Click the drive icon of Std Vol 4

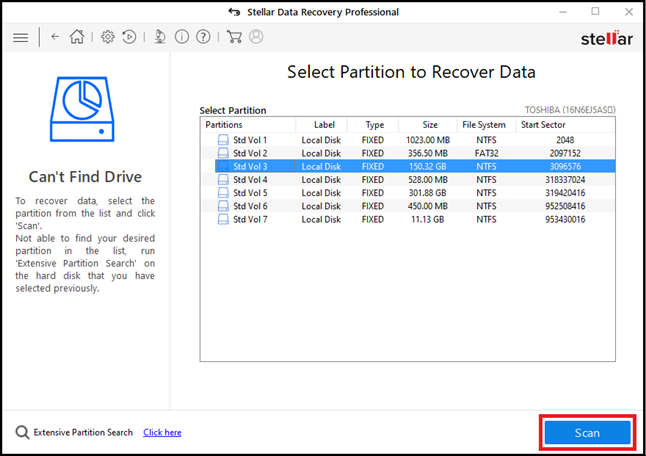[x=223, y=180]
